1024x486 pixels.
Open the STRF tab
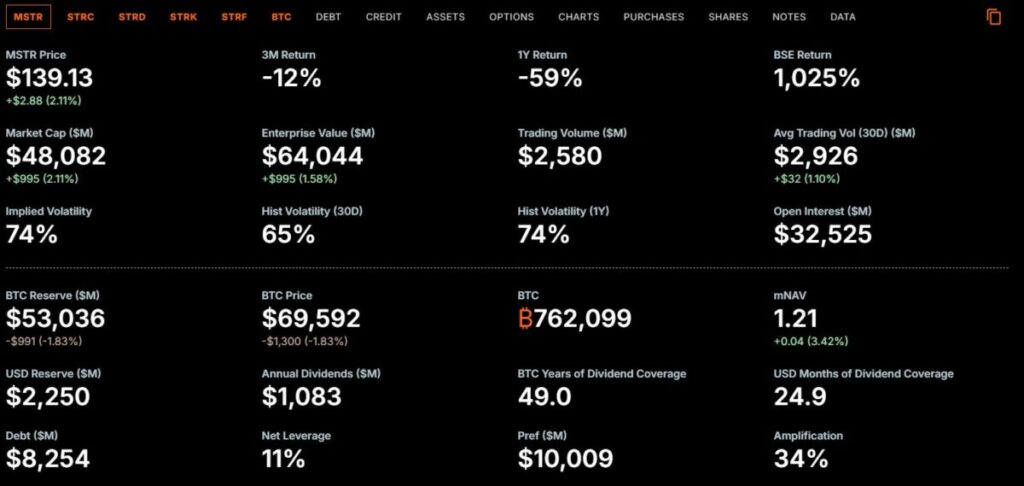pyautogui.click(x=234, y=17)
